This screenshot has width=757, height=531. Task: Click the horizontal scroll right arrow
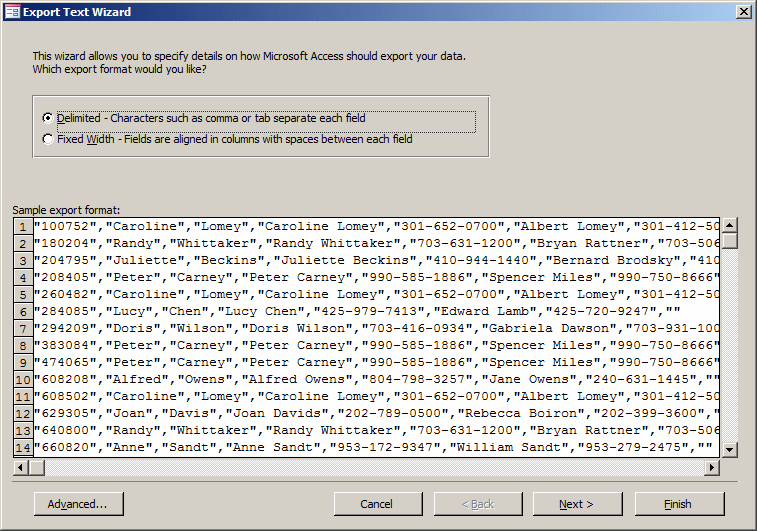(712, 467)
